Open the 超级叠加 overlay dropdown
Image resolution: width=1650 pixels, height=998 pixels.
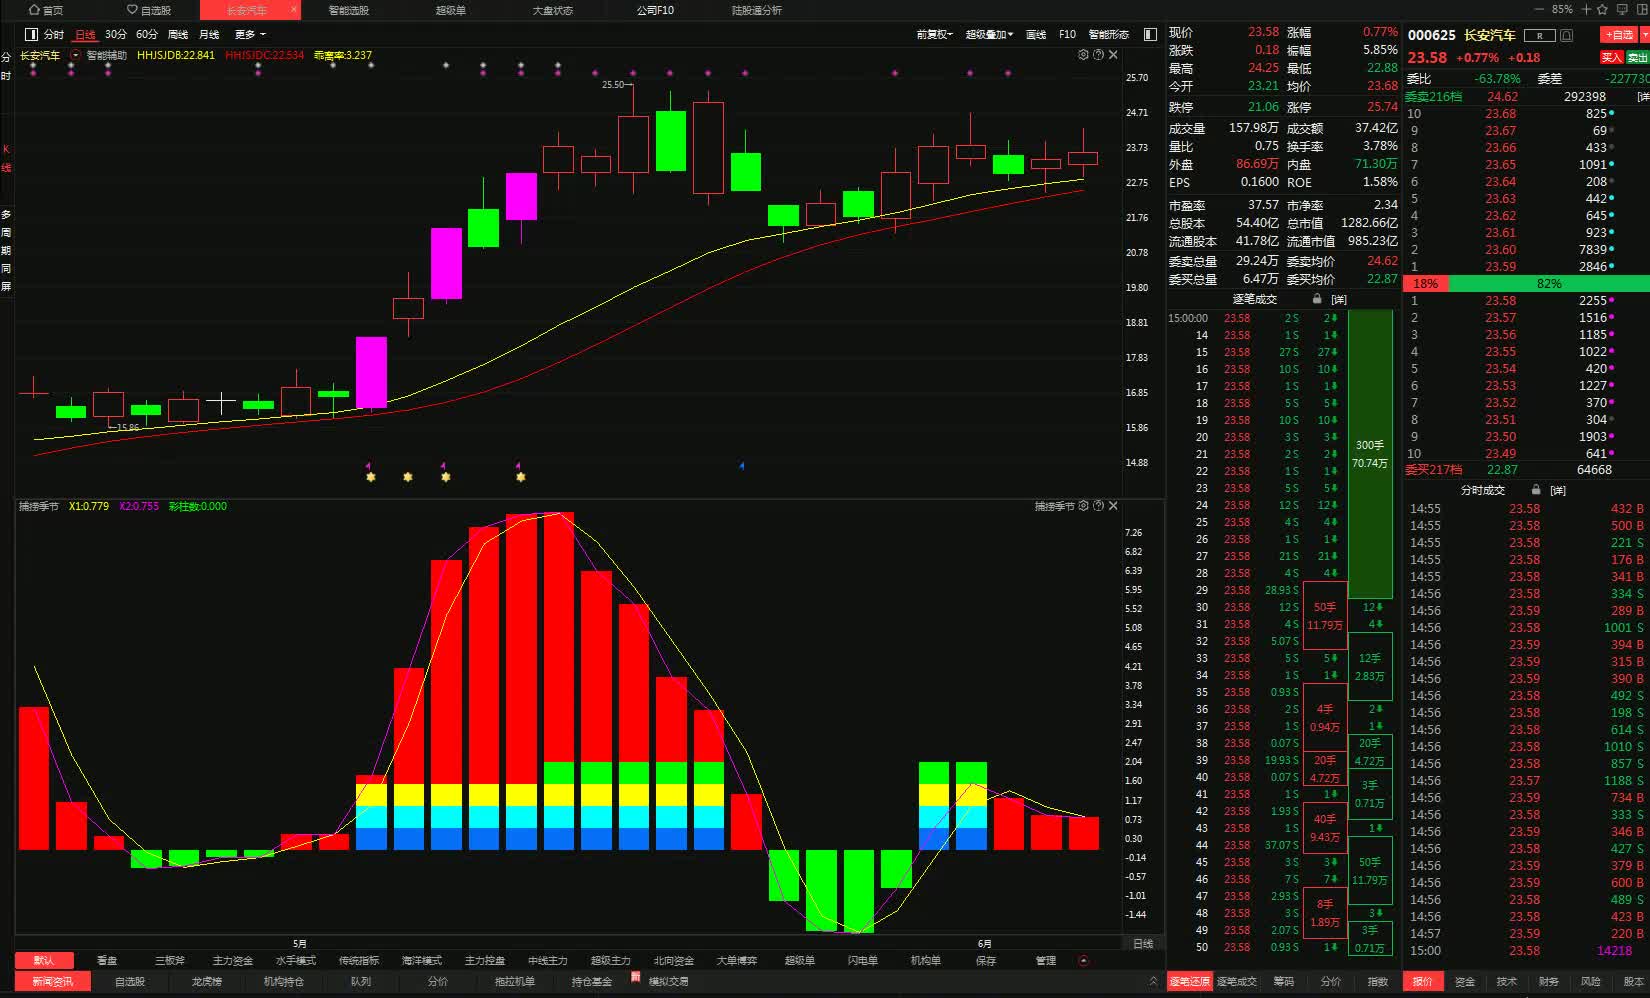pyautogui.click(x=989, y=34)
